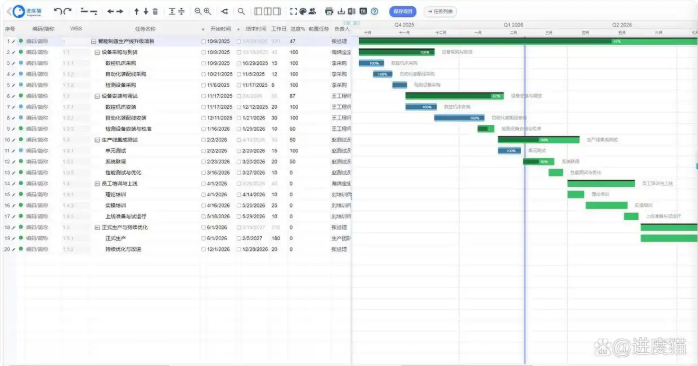Open search with the magnifier icon
Image resolution: width=698 pixels, height=366 pixels.
[x=241, y=11]
